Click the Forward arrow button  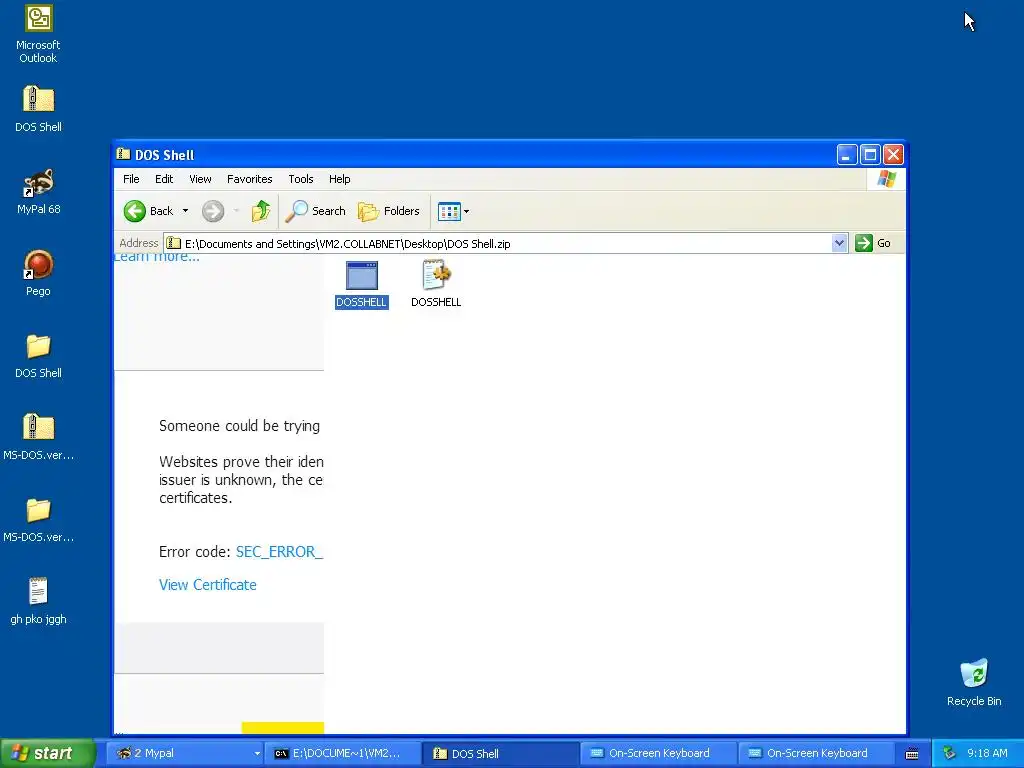pos(213,211)
